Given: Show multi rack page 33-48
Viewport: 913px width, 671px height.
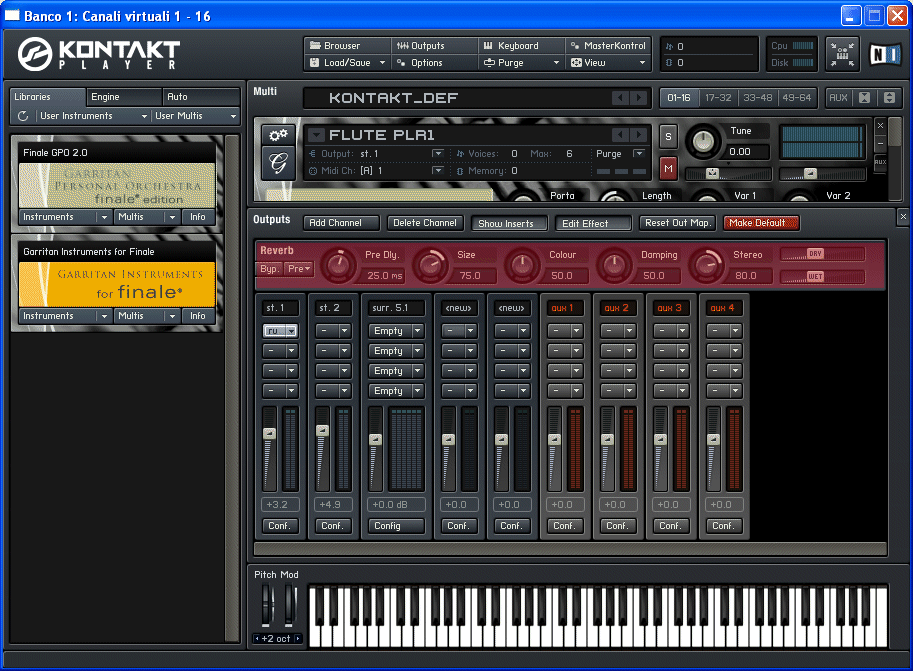Looking at the screenshot, I should pyautogui.click(x=757, y=98).
